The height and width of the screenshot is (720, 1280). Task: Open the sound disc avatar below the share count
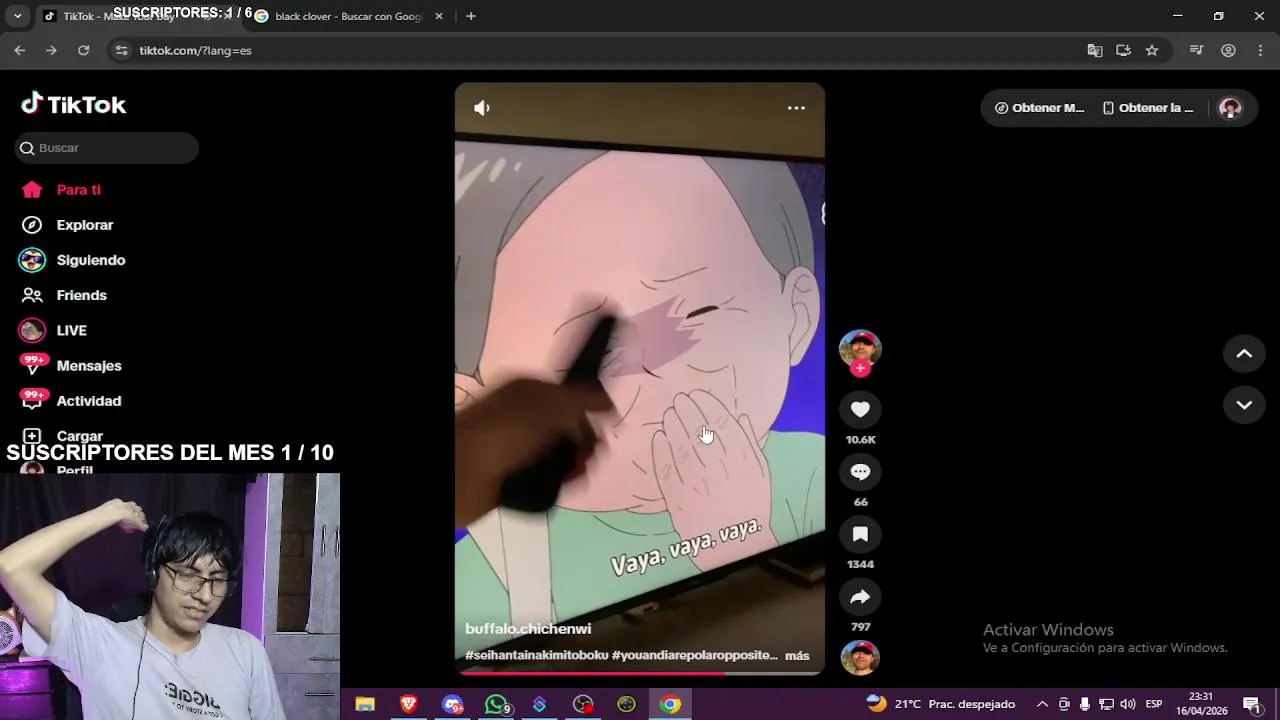click(860, 658)
